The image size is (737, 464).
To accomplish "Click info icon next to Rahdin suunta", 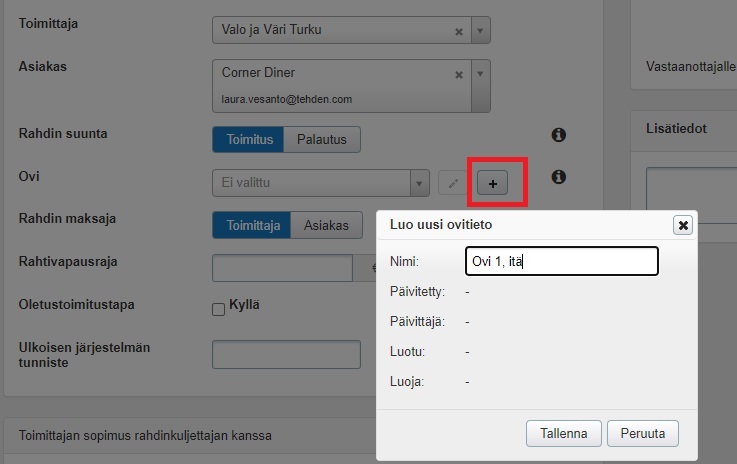I will (559, 135).
